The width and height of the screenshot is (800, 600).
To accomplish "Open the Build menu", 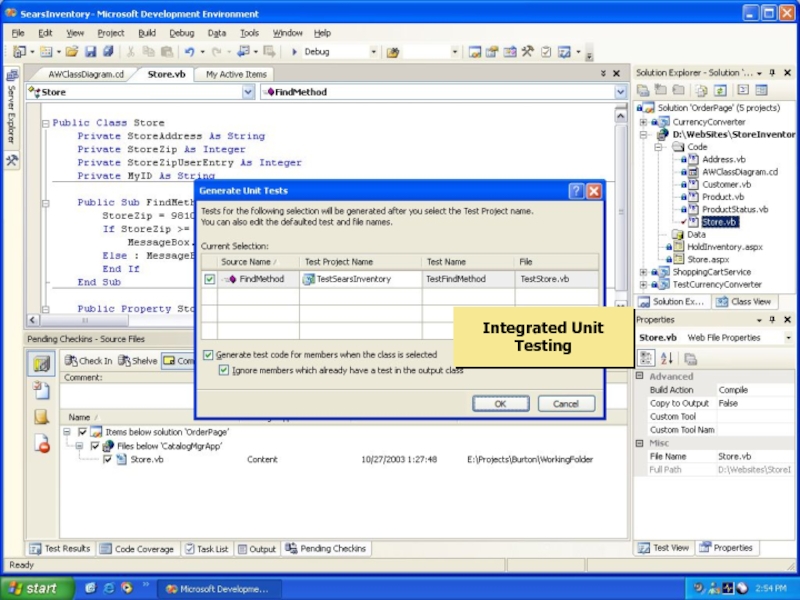I will pos(147,33).
